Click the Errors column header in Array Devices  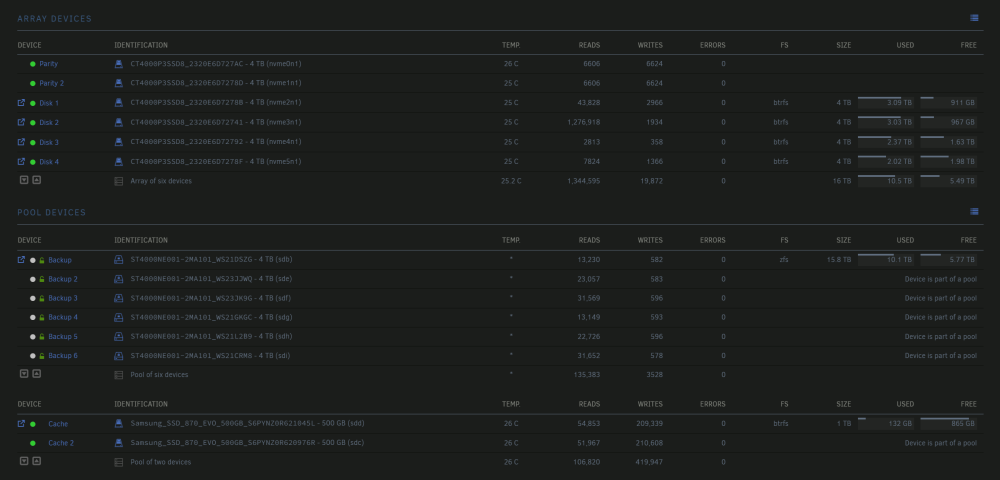coord(712,45)
